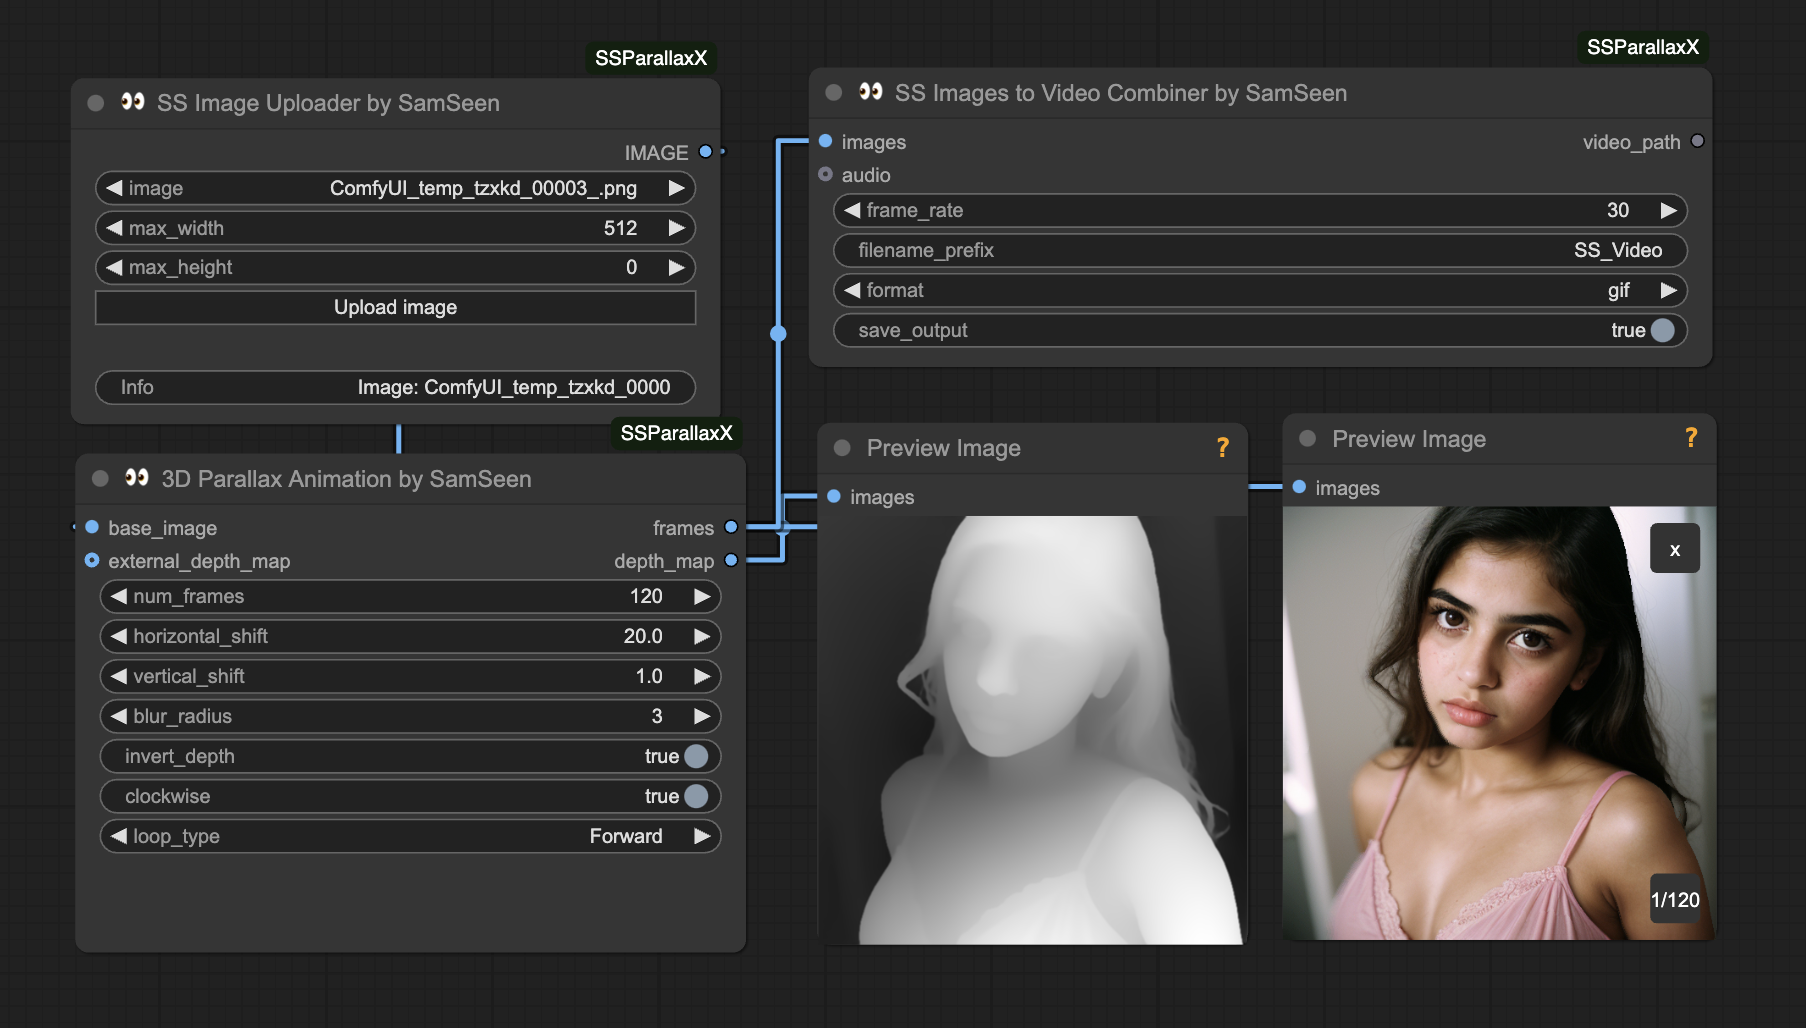Collapse the SS Image Uploader node dot

[x=96, y=103]
